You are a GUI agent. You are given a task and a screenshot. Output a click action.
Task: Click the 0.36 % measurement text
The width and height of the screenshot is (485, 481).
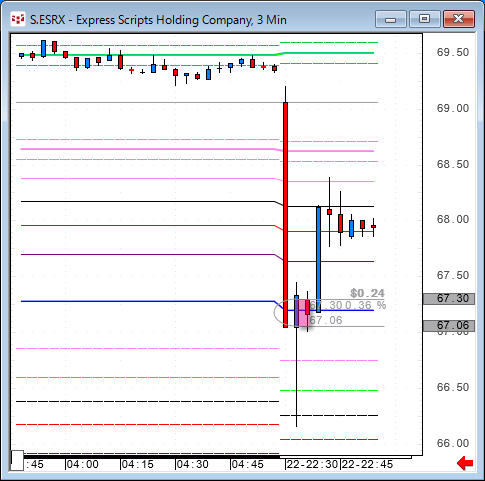coord(365,305)
